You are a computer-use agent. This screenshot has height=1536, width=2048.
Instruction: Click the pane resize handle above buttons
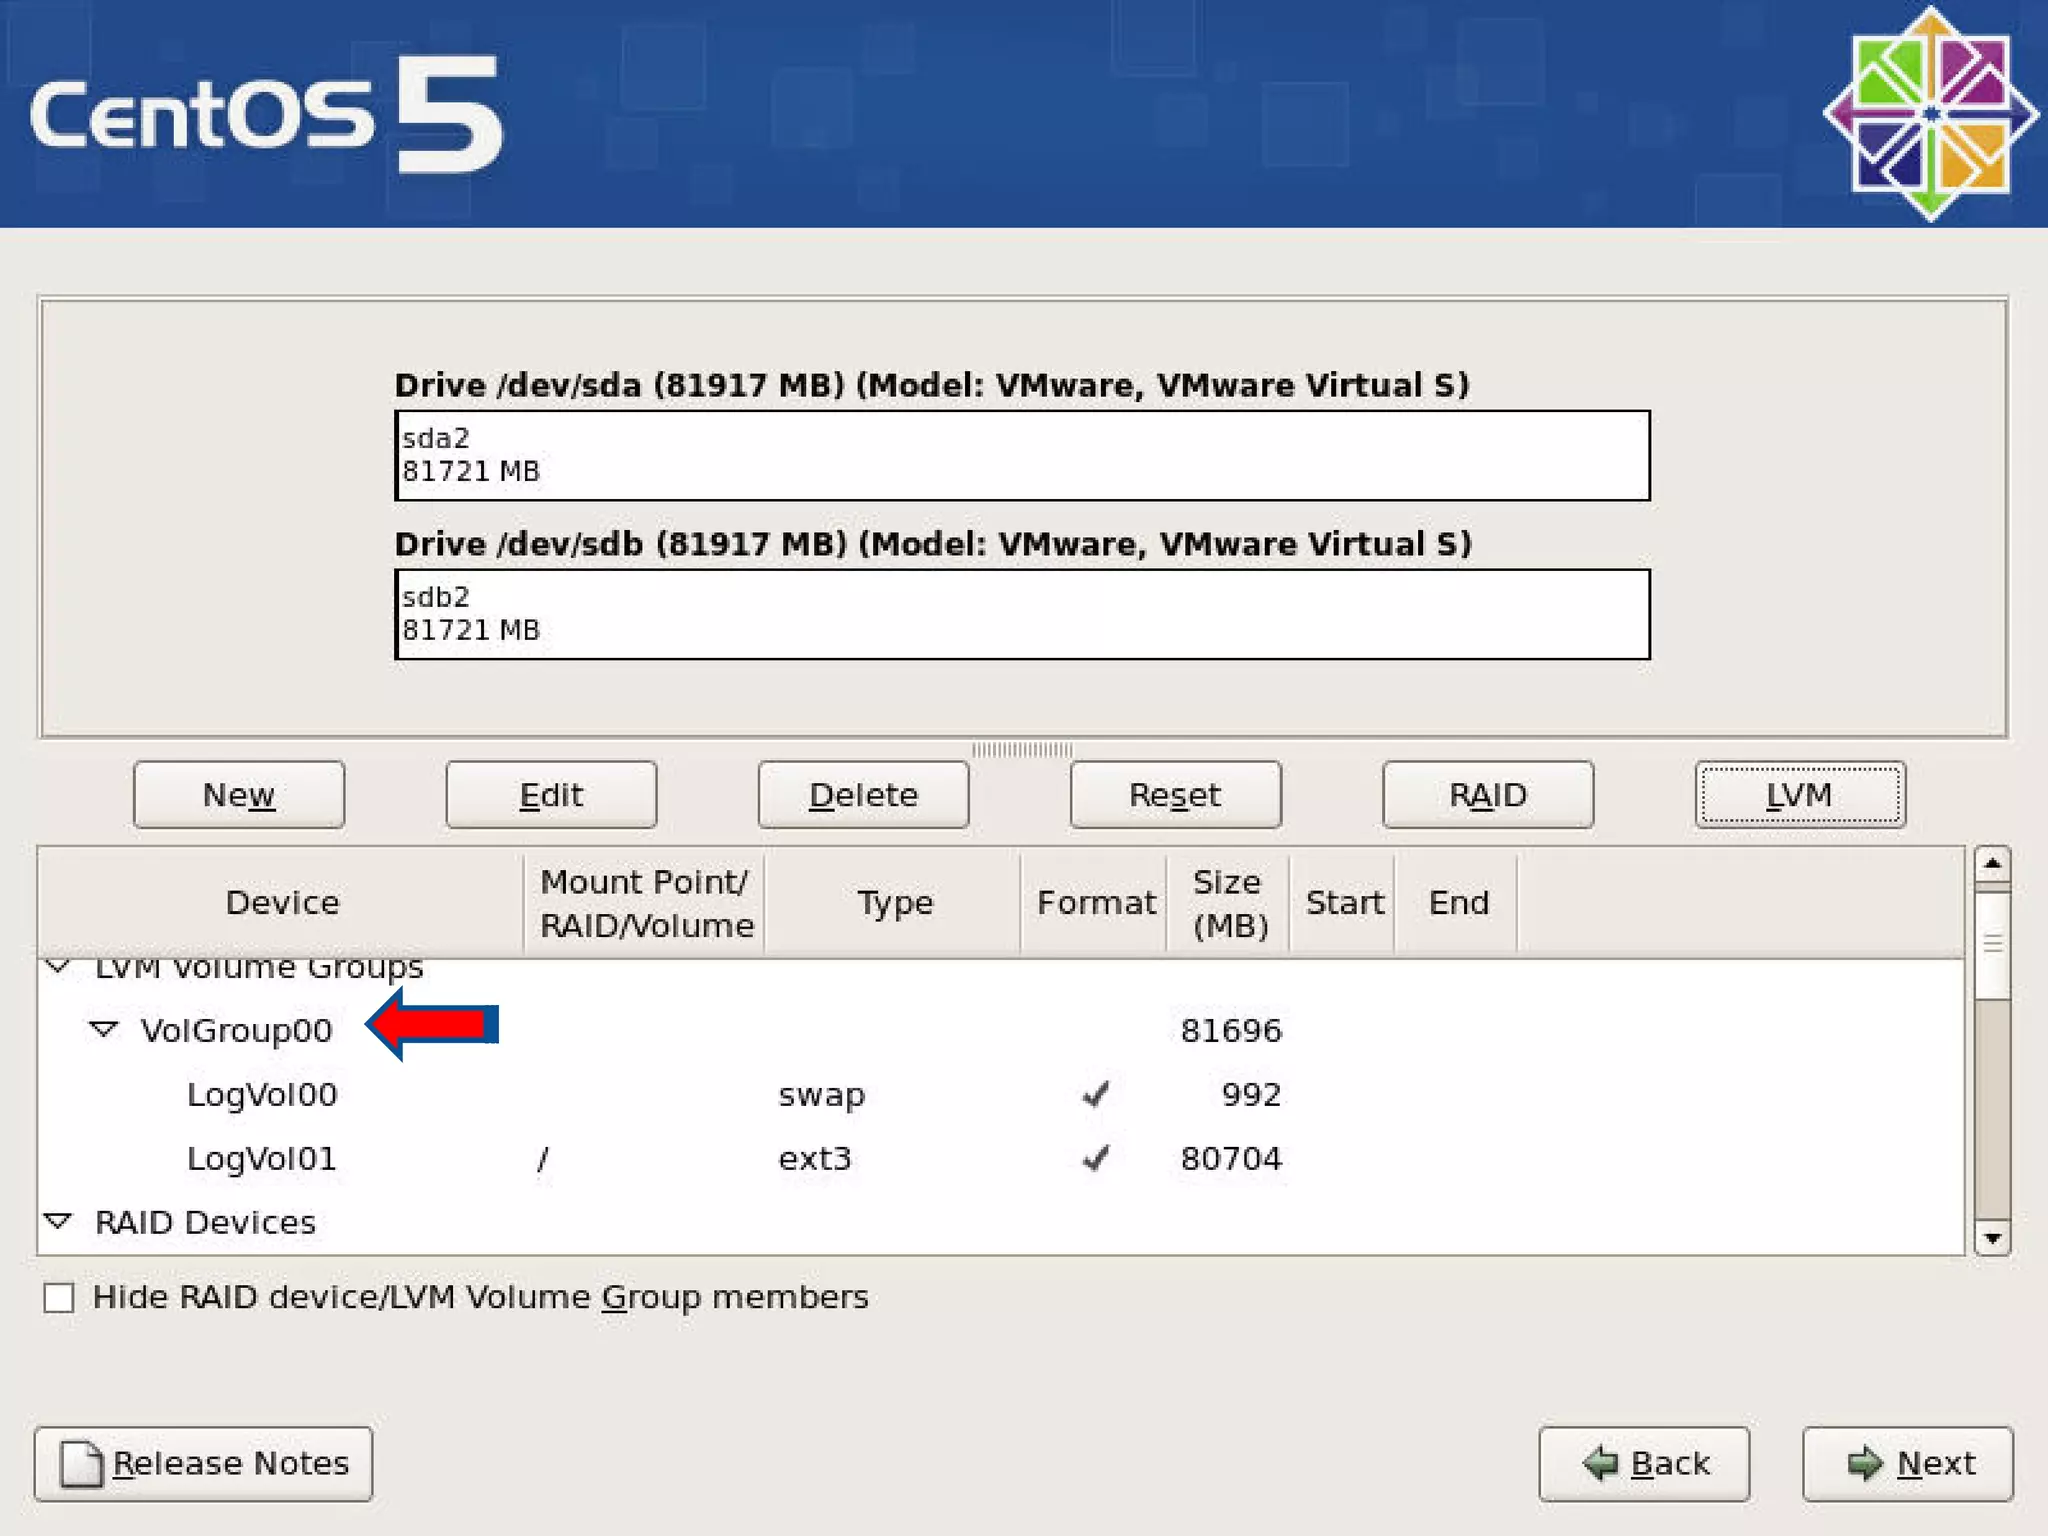click(x=1022, y=749)
